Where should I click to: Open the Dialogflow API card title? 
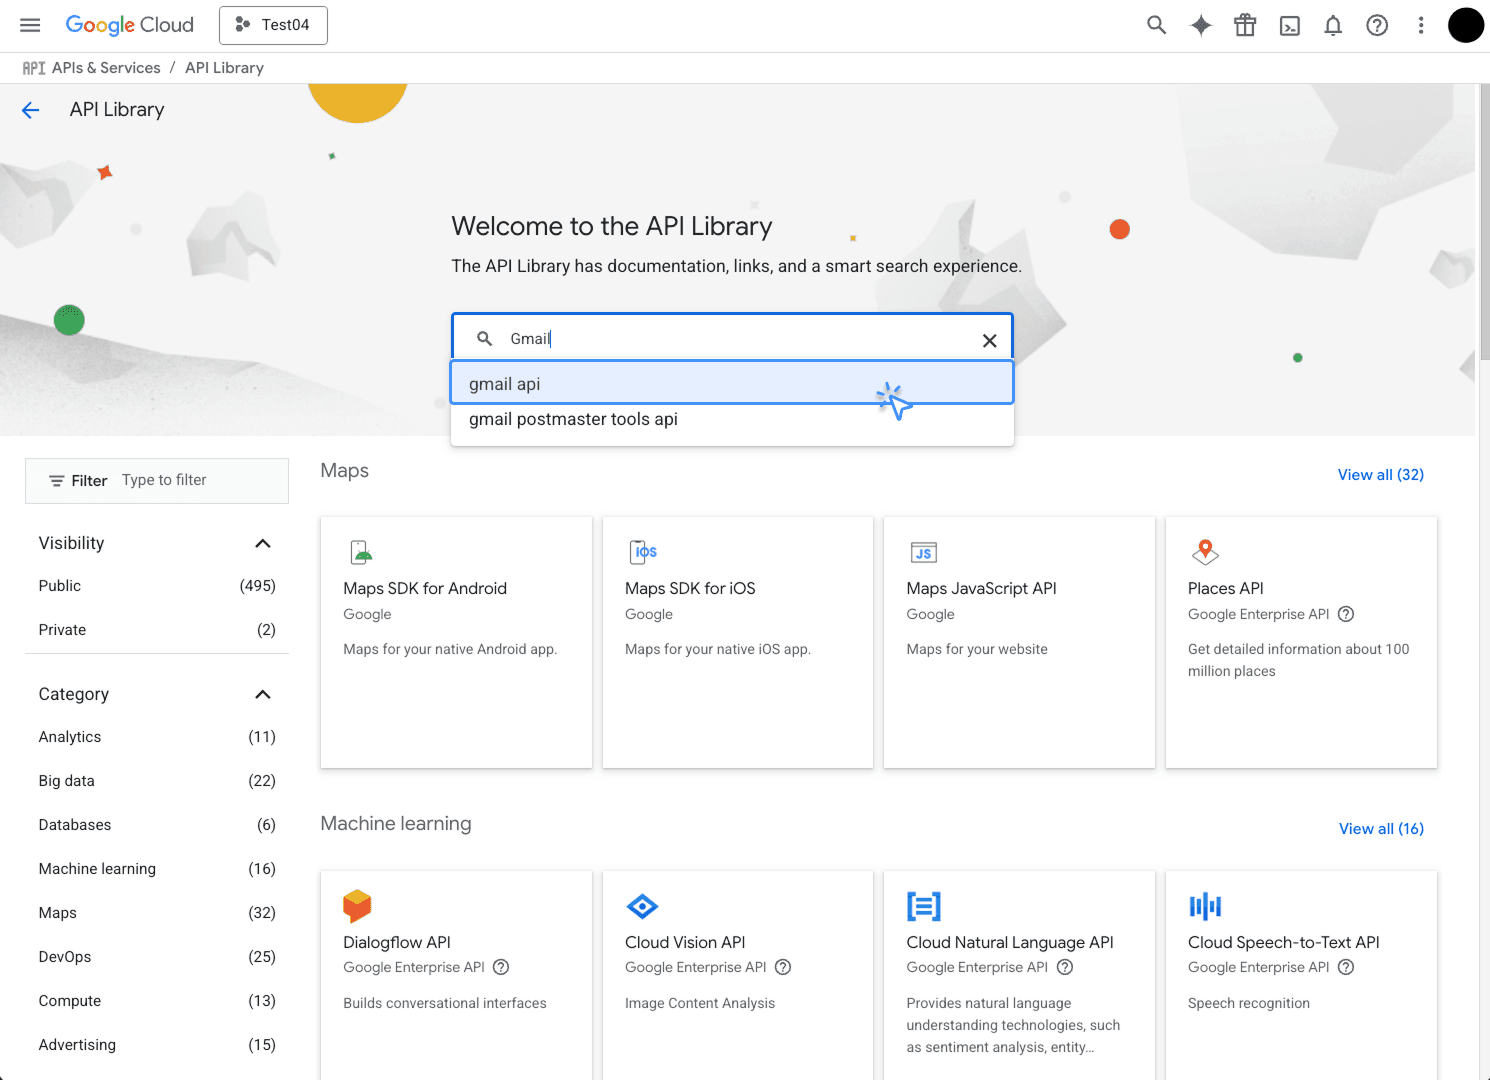pyautogui.click(x=397, y=943)
